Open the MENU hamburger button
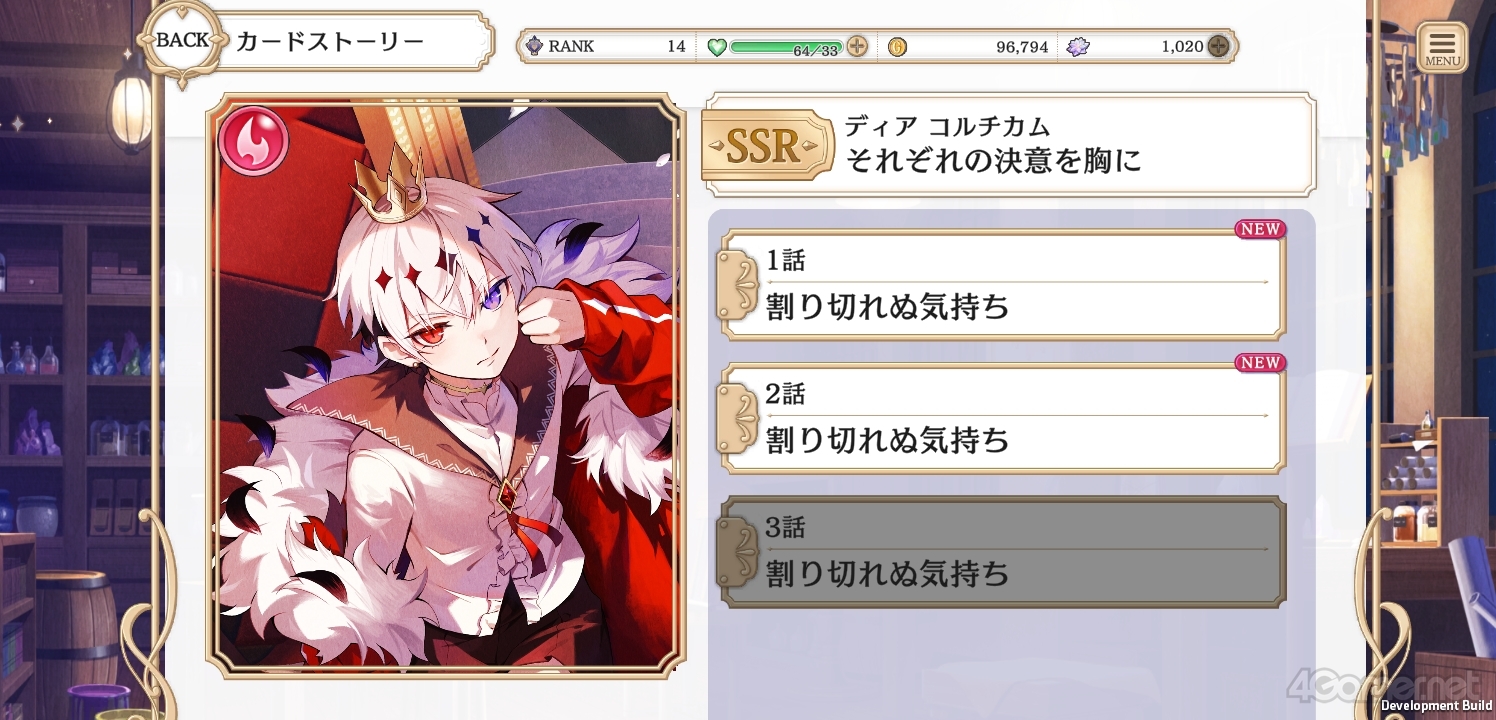The height and width of the screenshot is (720, 1496). 1443,47
